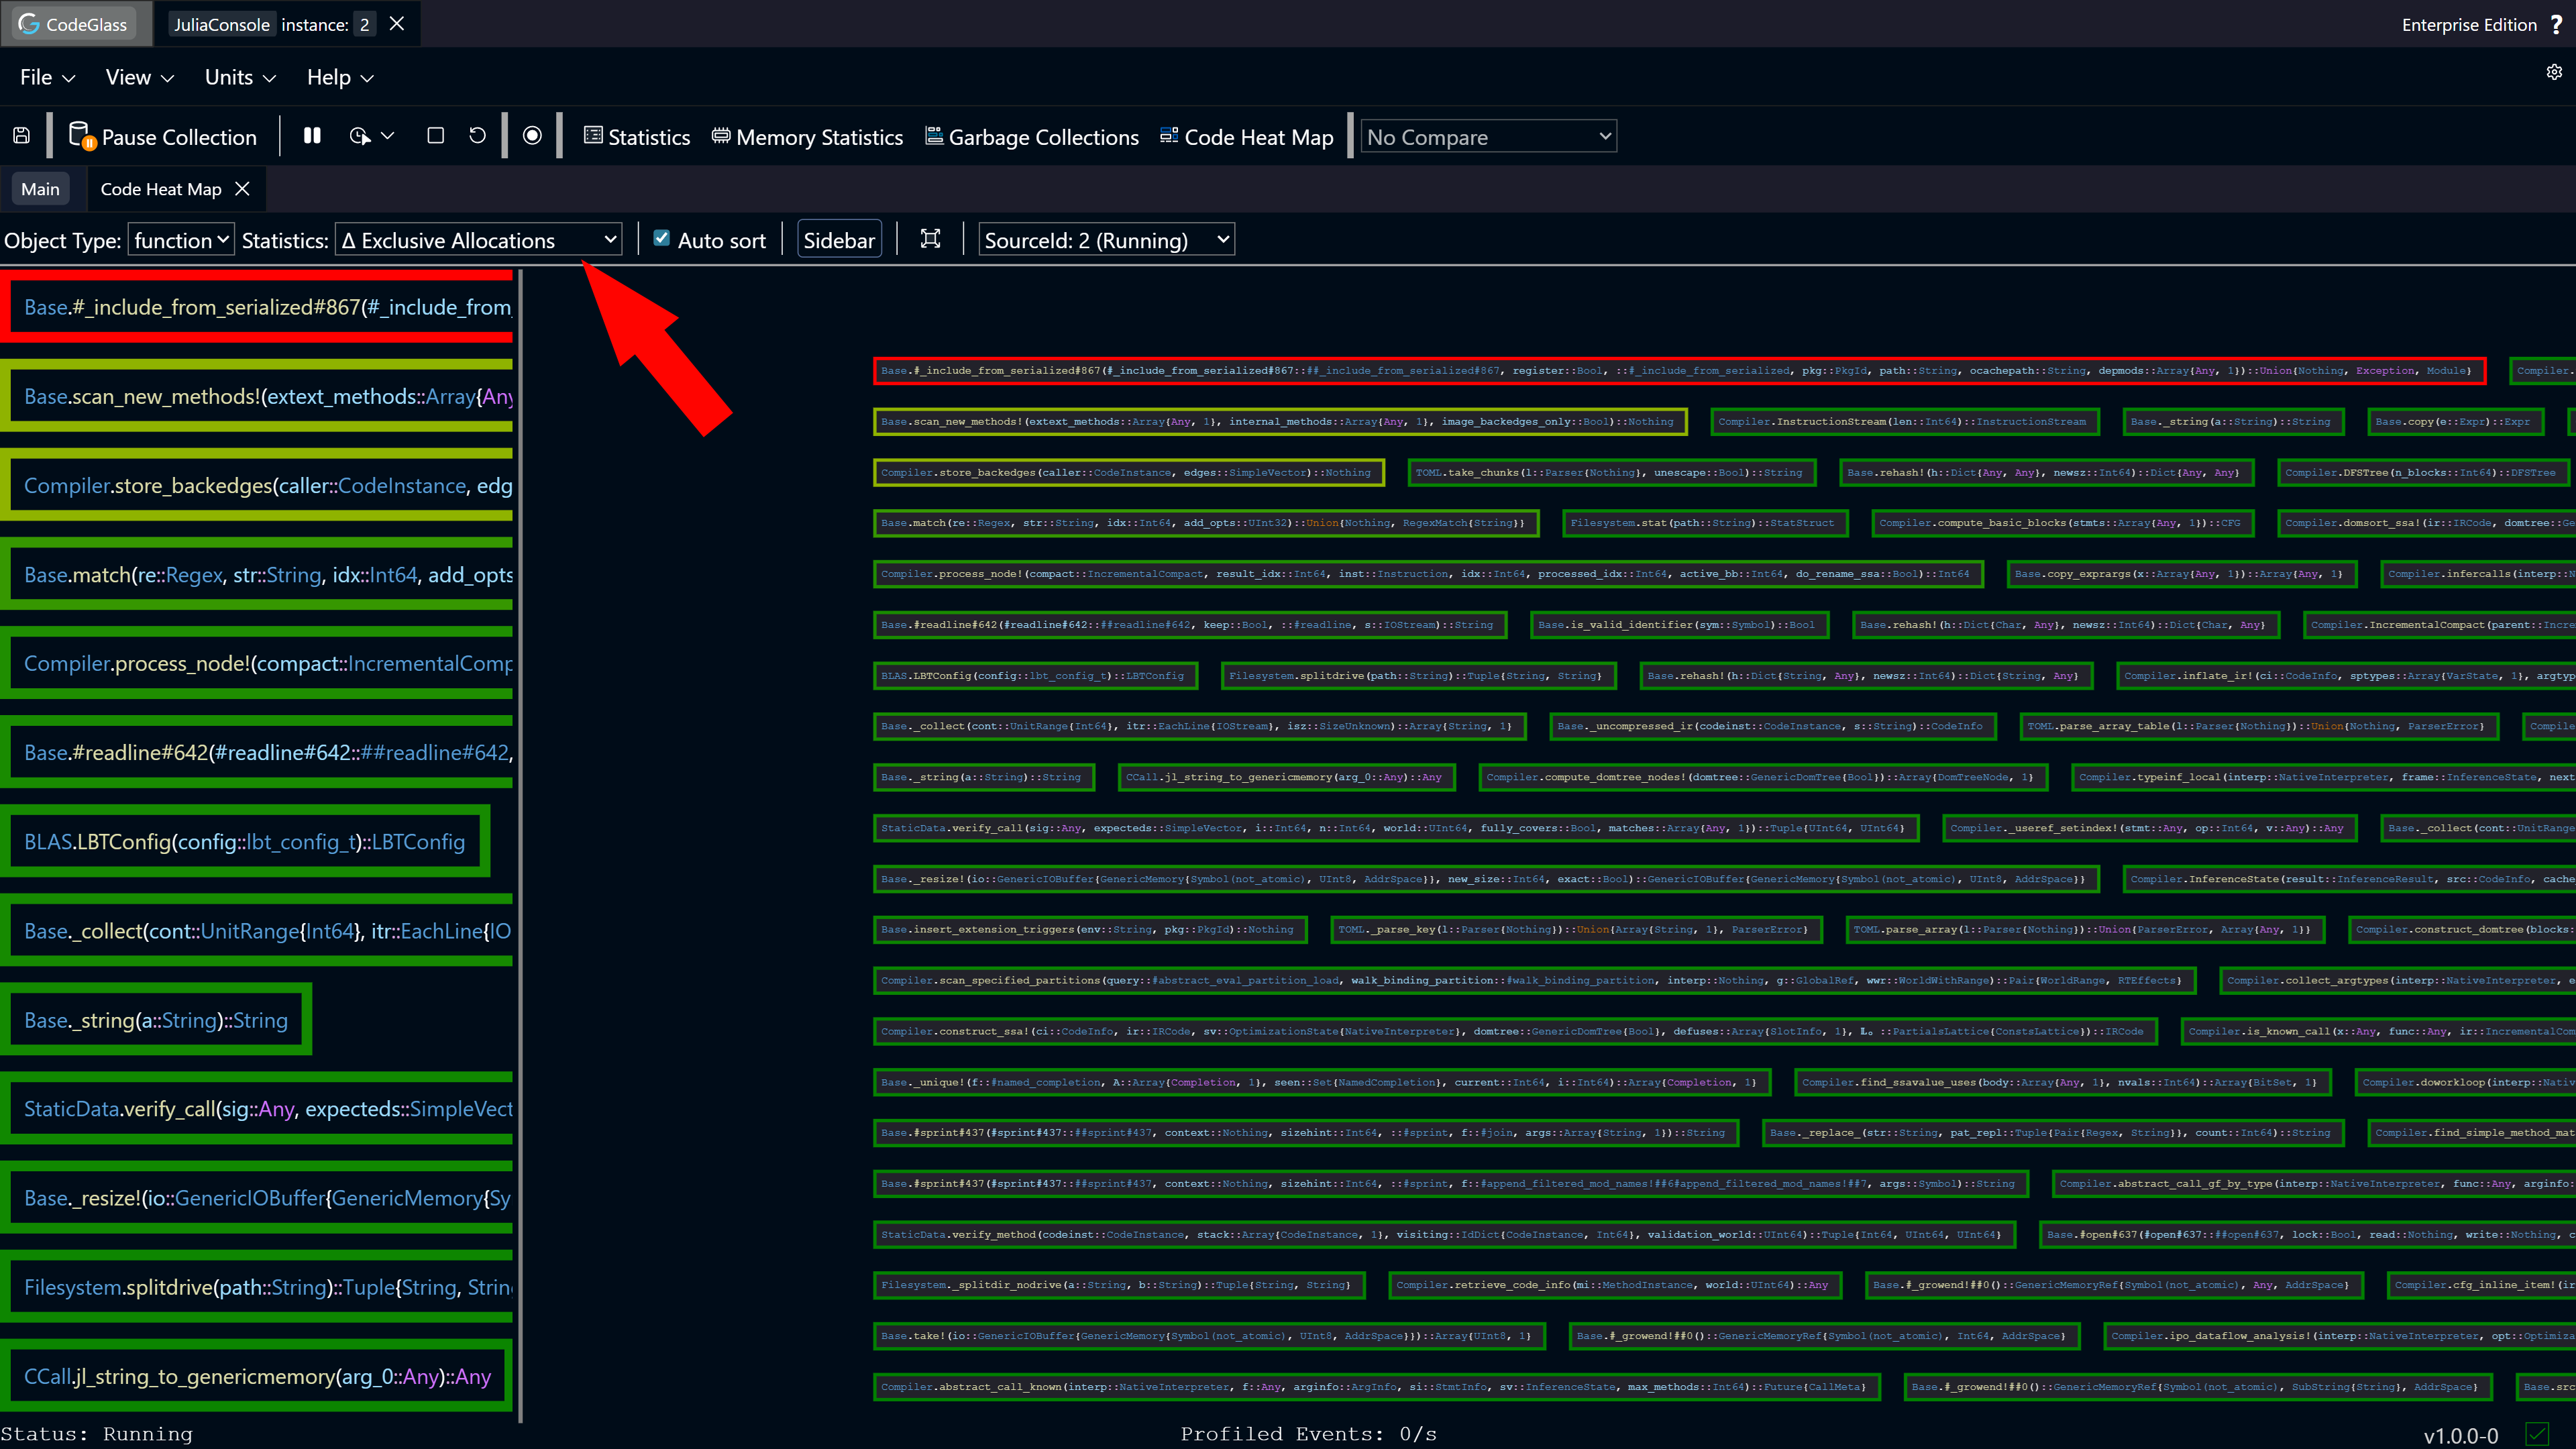Open the help question mark icon
2576x1449 pixels.
tap(2557, 24)
